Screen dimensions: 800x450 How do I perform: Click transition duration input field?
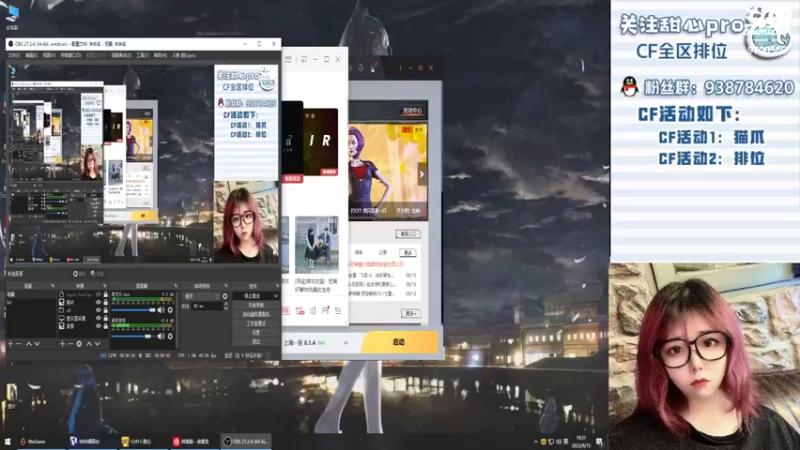(x=207, y=306)
